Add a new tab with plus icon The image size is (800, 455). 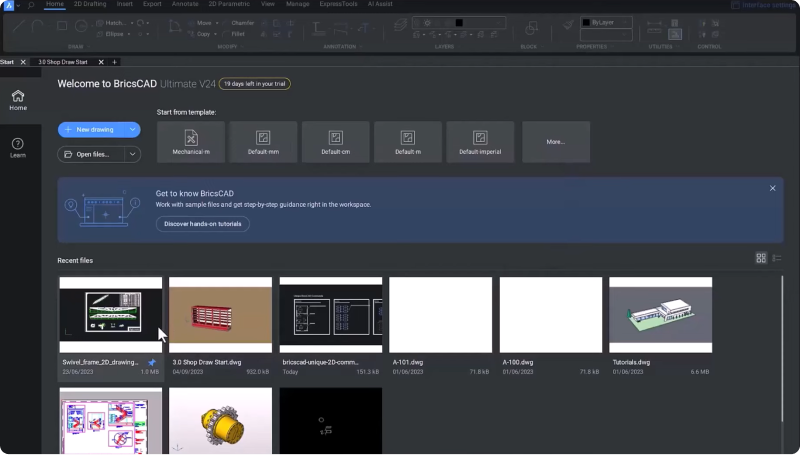pyautogui.click(x=114, y=62)
